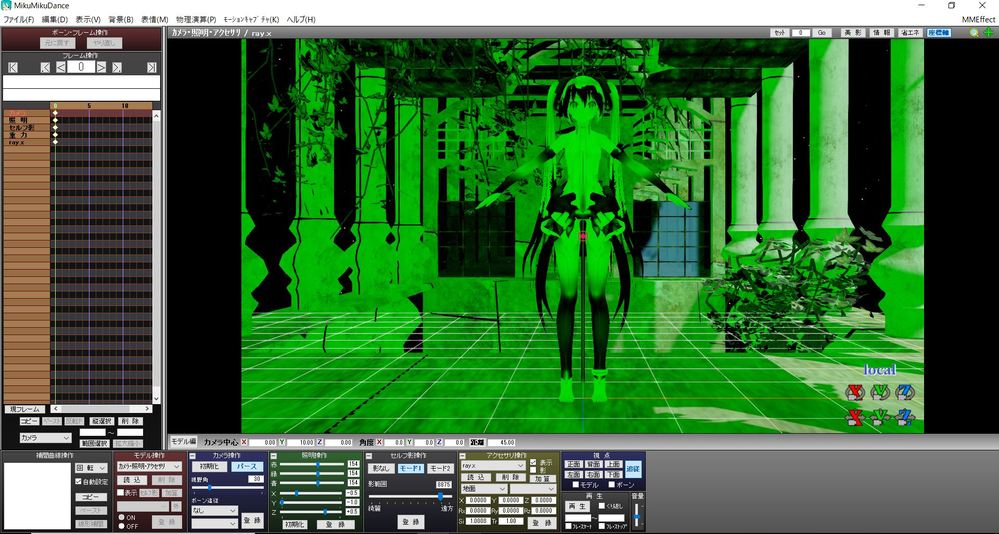Open the 地面 attachment dropdown
Viewport: 999px width, 534px height.
pos(484,489)
